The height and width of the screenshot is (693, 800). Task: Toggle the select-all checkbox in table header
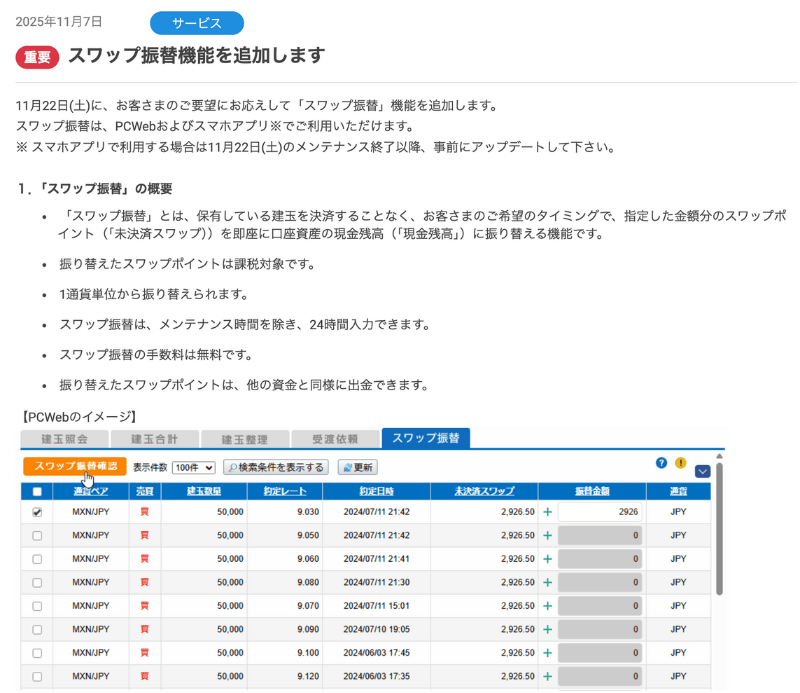37,491
